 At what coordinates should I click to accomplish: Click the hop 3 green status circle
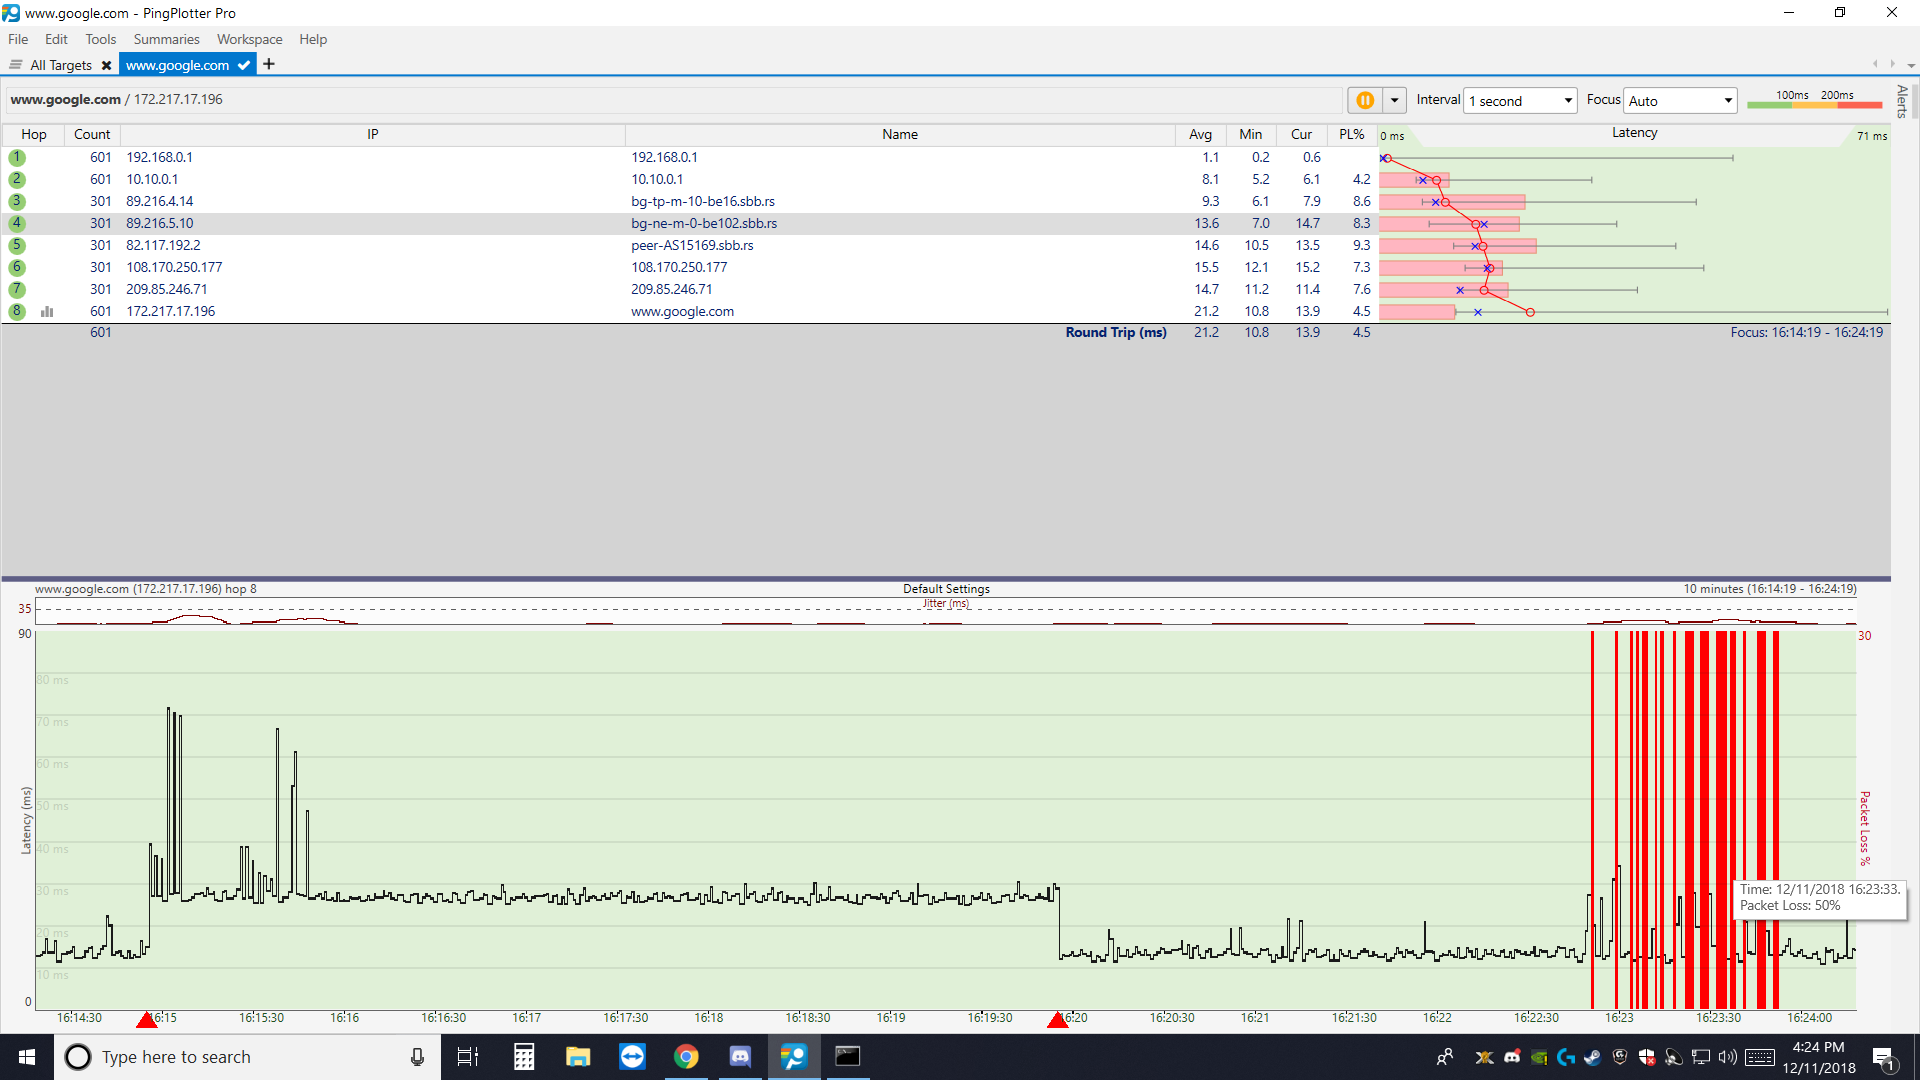point(17,201)
